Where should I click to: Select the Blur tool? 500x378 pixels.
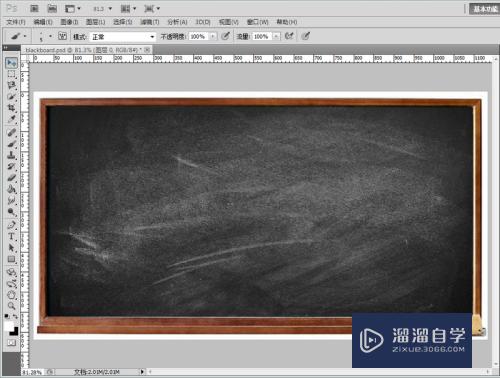(11, 200)
